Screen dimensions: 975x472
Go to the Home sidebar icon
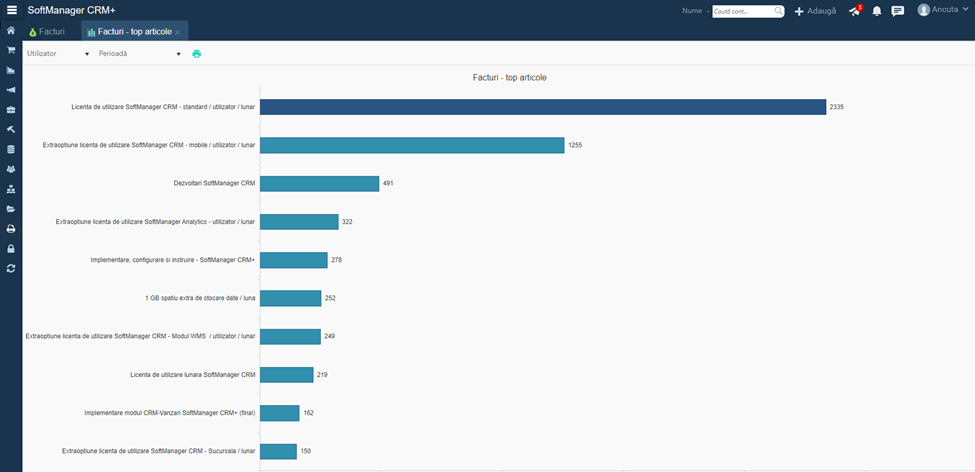(11, 30)
